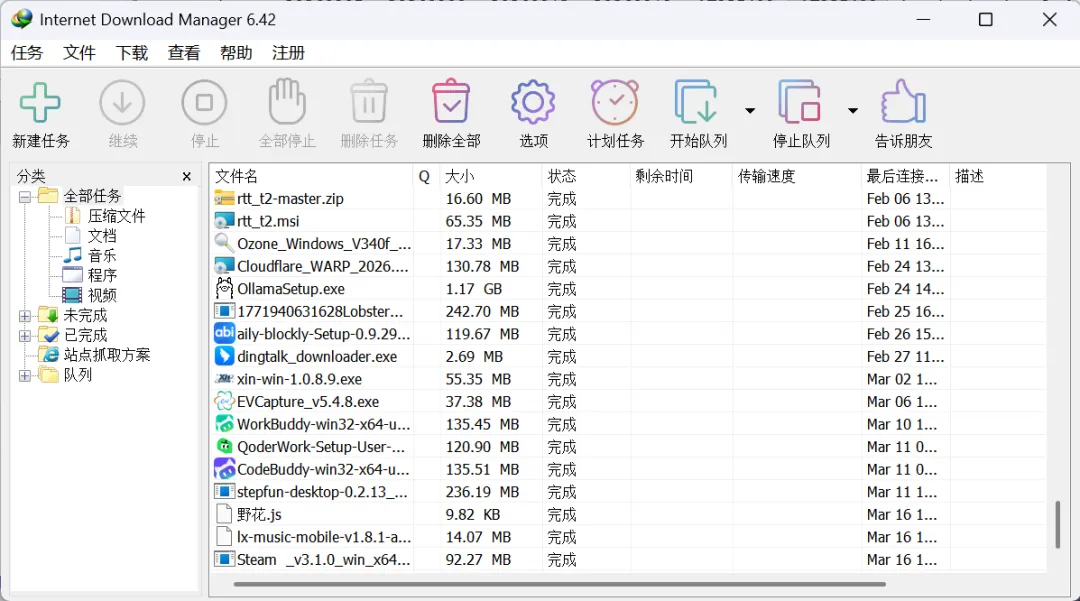1080x601 pixels.
Task: Click the Stop Queue (停止队列) icon
Action: 800,102
